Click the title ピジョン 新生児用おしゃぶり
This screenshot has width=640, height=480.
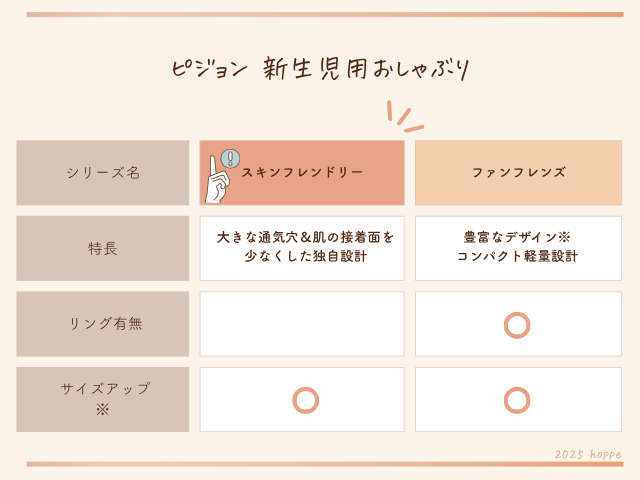coord(319,69)
